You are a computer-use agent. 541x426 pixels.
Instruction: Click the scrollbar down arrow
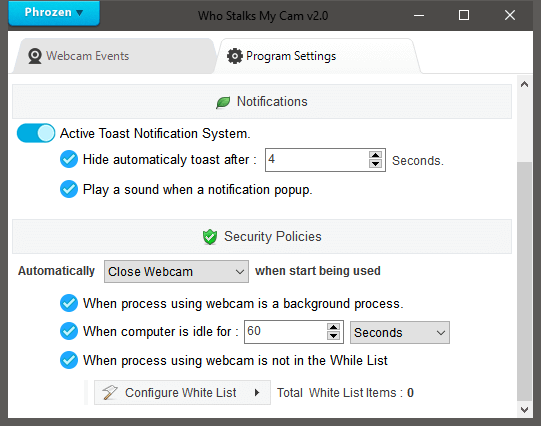[524, 410]
